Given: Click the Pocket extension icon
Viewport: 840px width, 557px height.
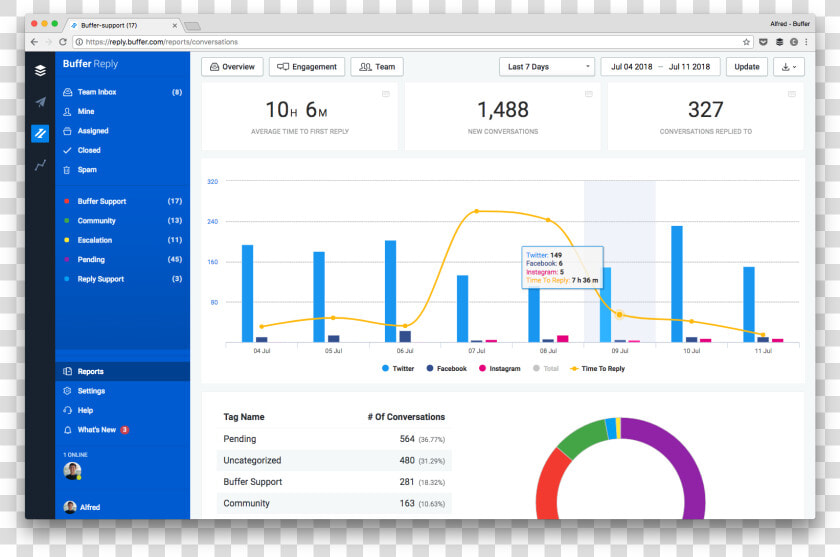Looking at the screenshot, I should (x=763, y=42).
